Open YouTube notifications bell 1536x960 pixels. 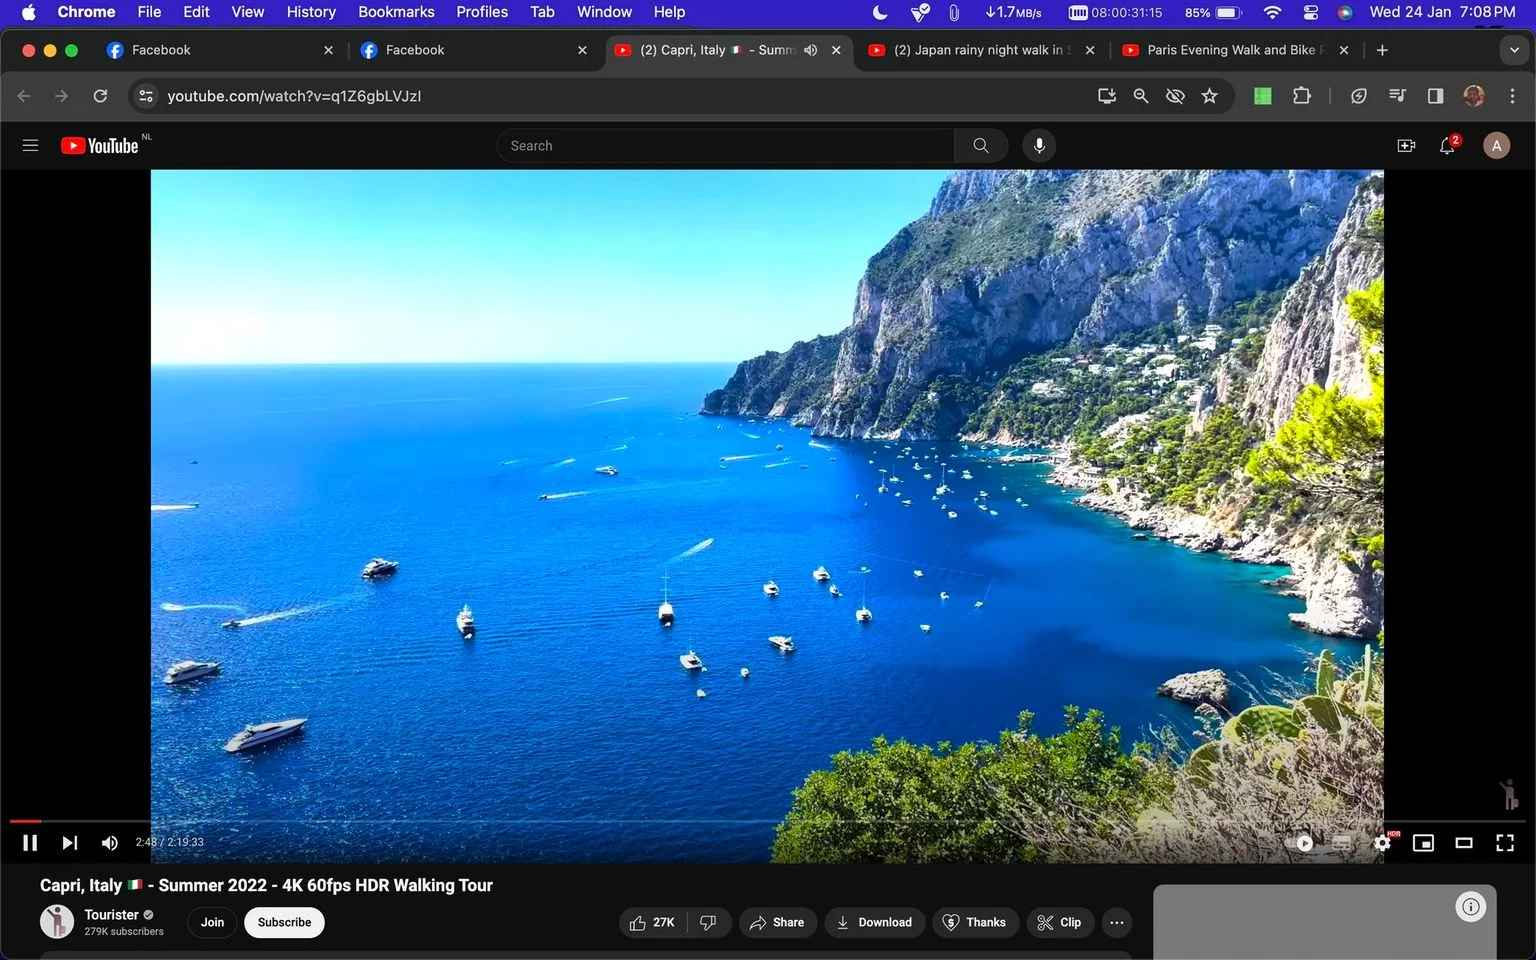tap(1447, 146)
